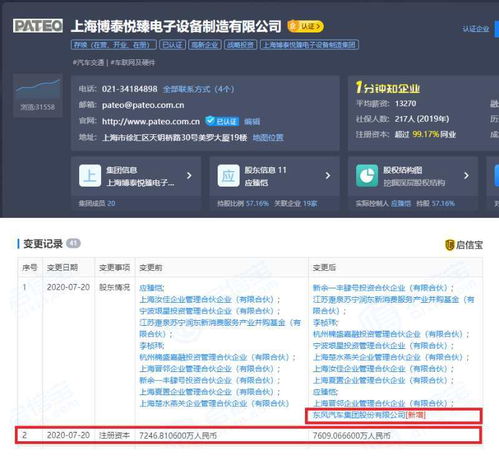This screenshot has width=499, height=460.
Task: Click the 2020-07-20 date in row 2
Action: point(68,435)
